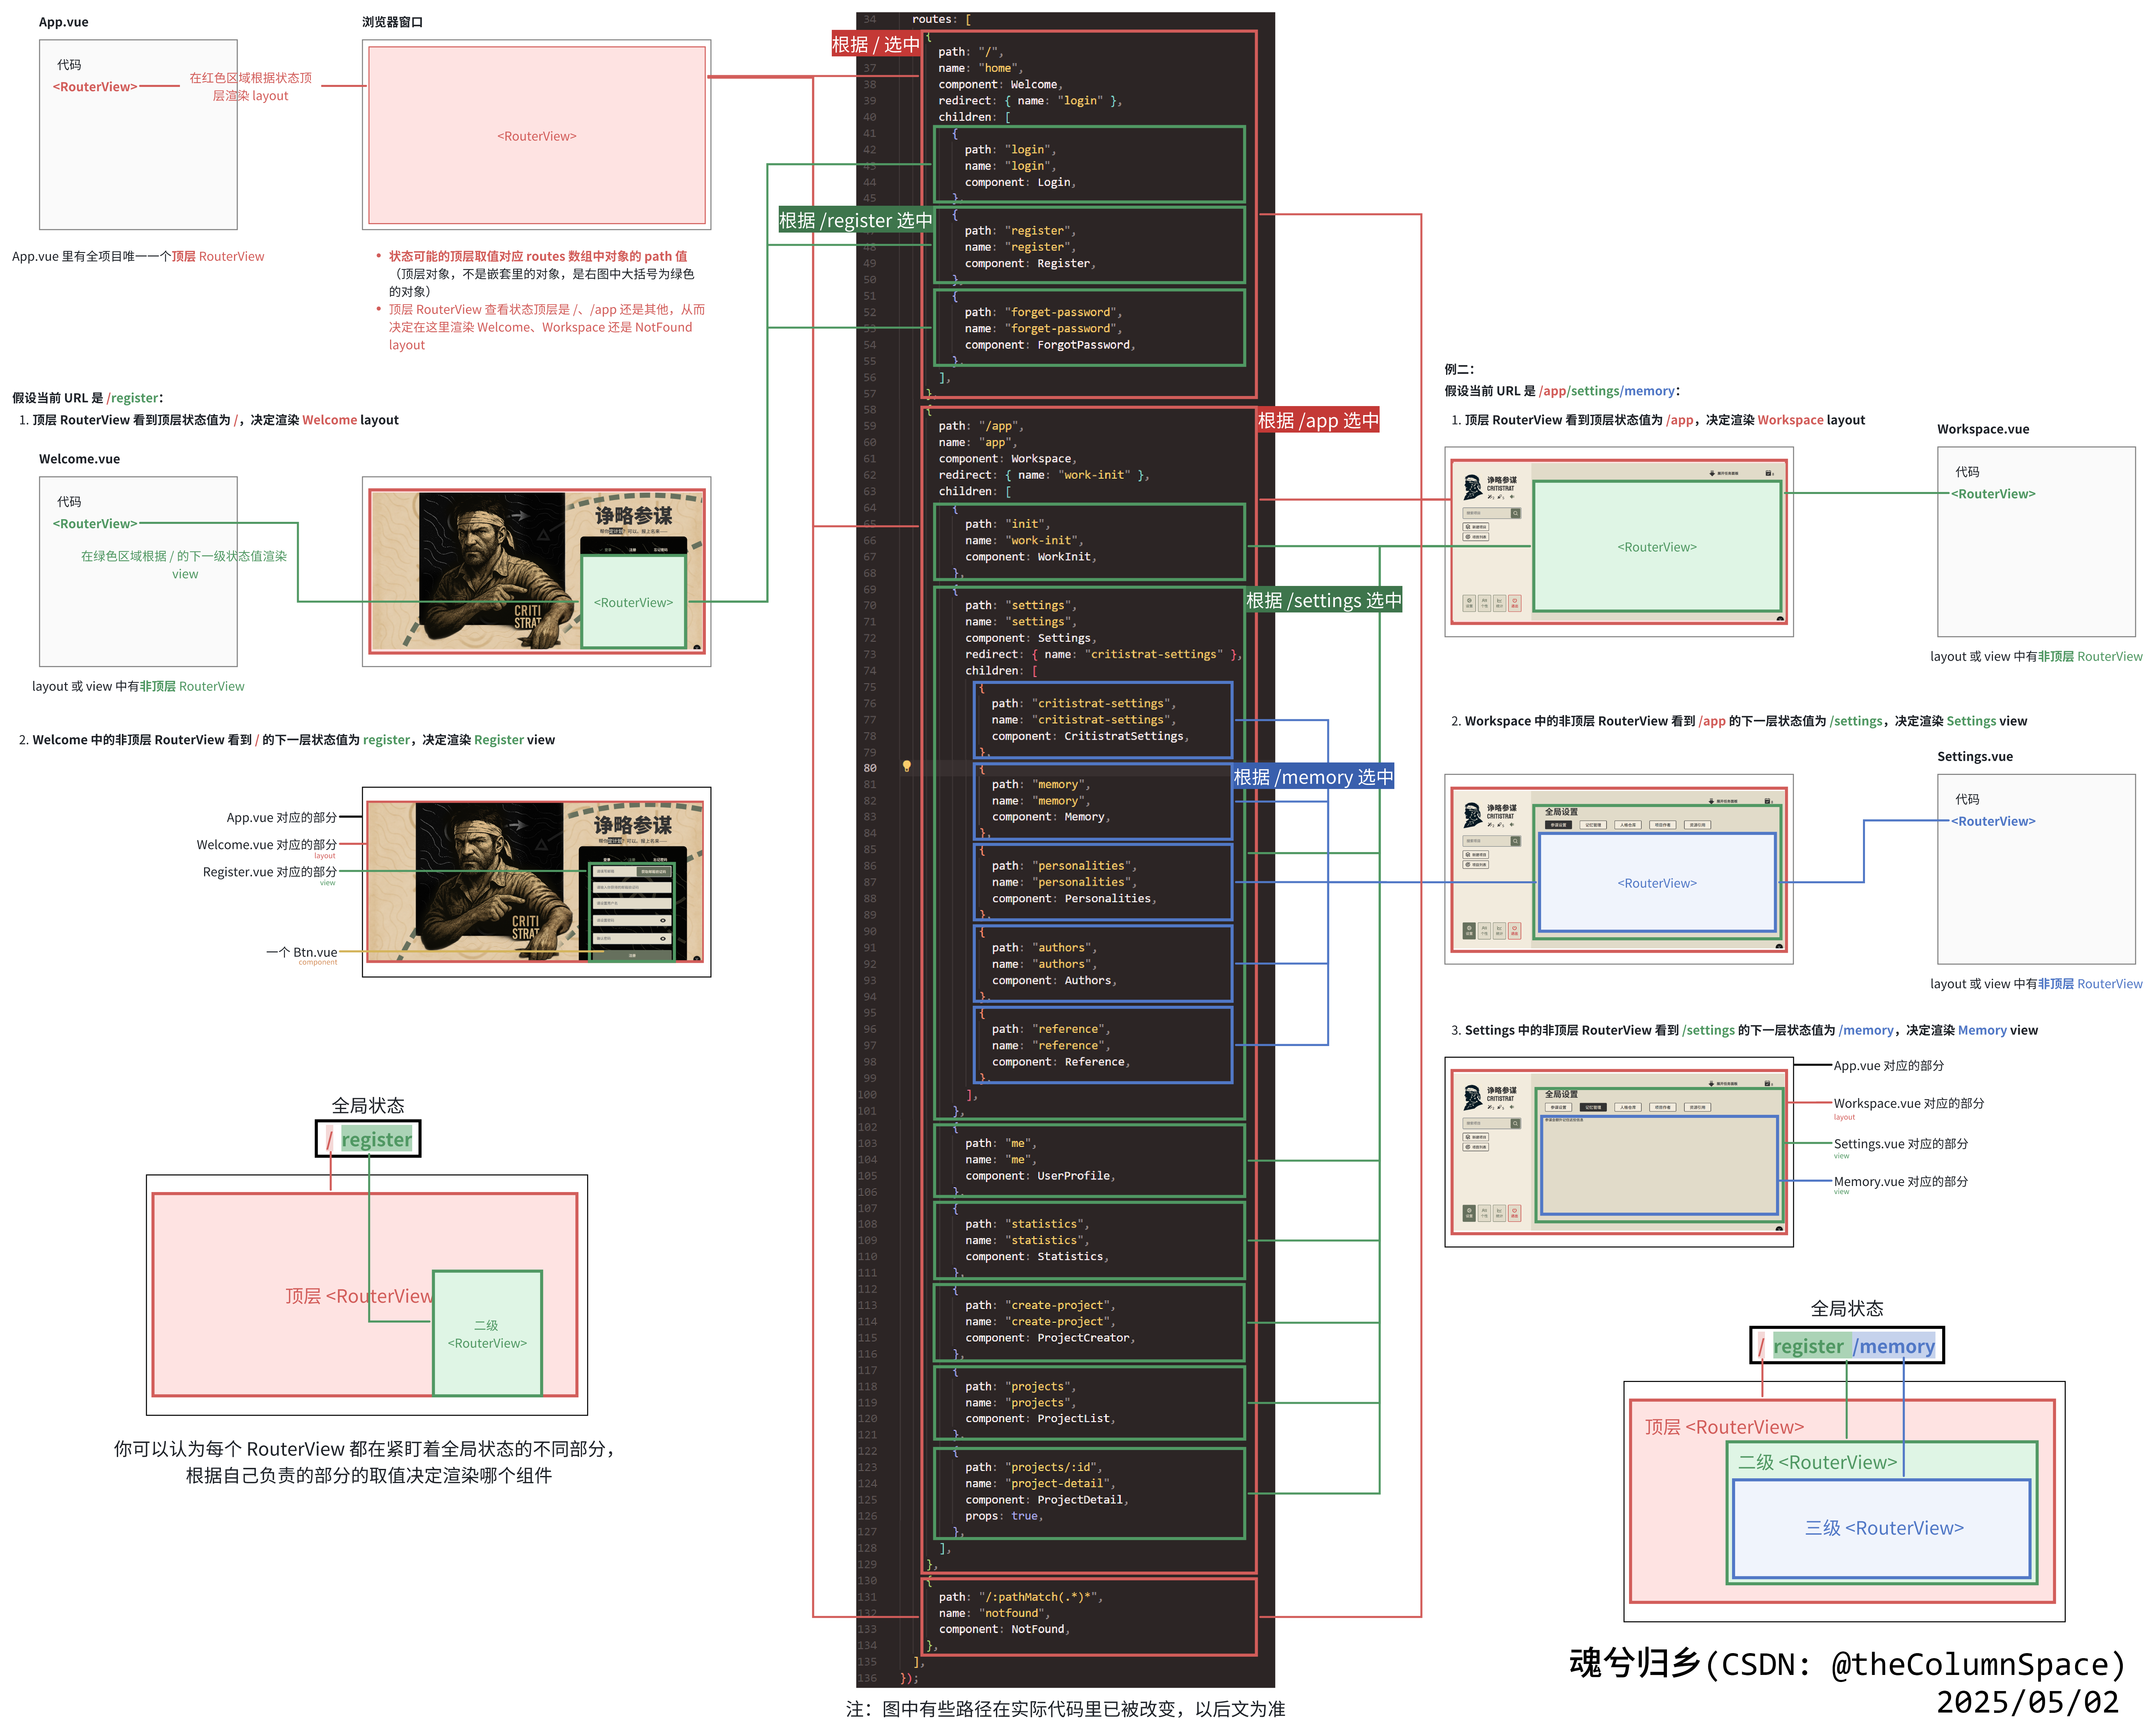Click search magnifier icon in green-RouterView Workspace mockup

coord(1516,513)
